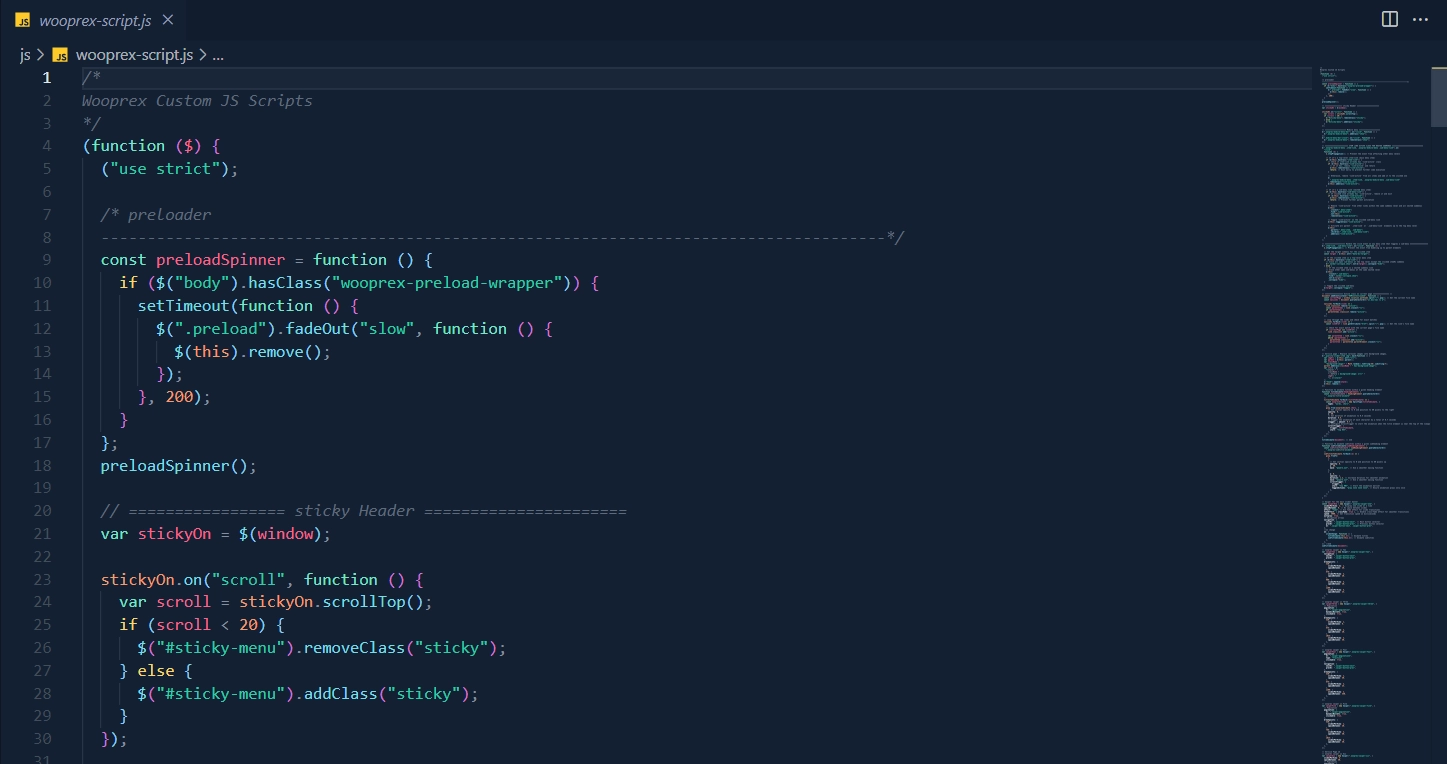Close the wooprex-script.js tab
Screen dimensions: 1447x764
(167, 20)
